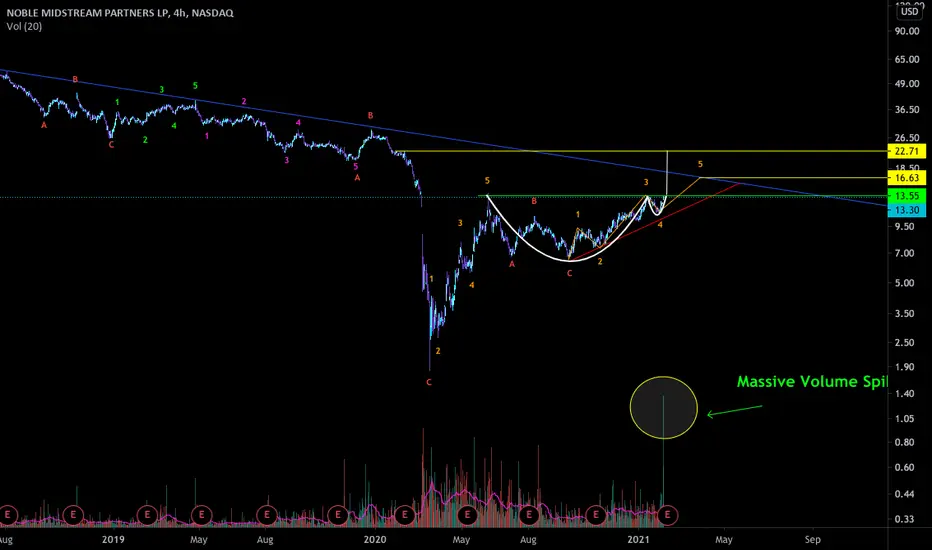This screenshot has width=932, height=550.
Task: Select the yellow ellipse drawing around the spike
Action: point(663,408)
